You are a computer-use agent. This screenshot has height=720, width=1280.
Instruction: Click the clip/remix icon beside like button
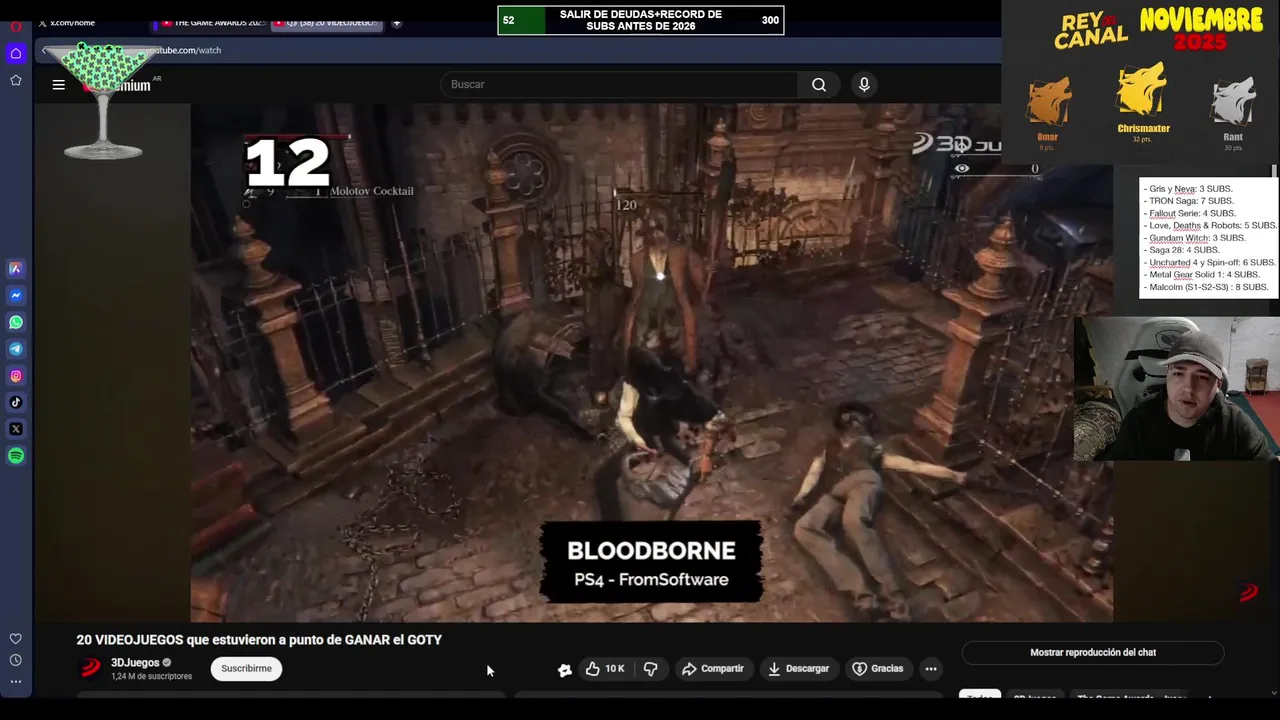pyautogui.click(x=565, y=670)
